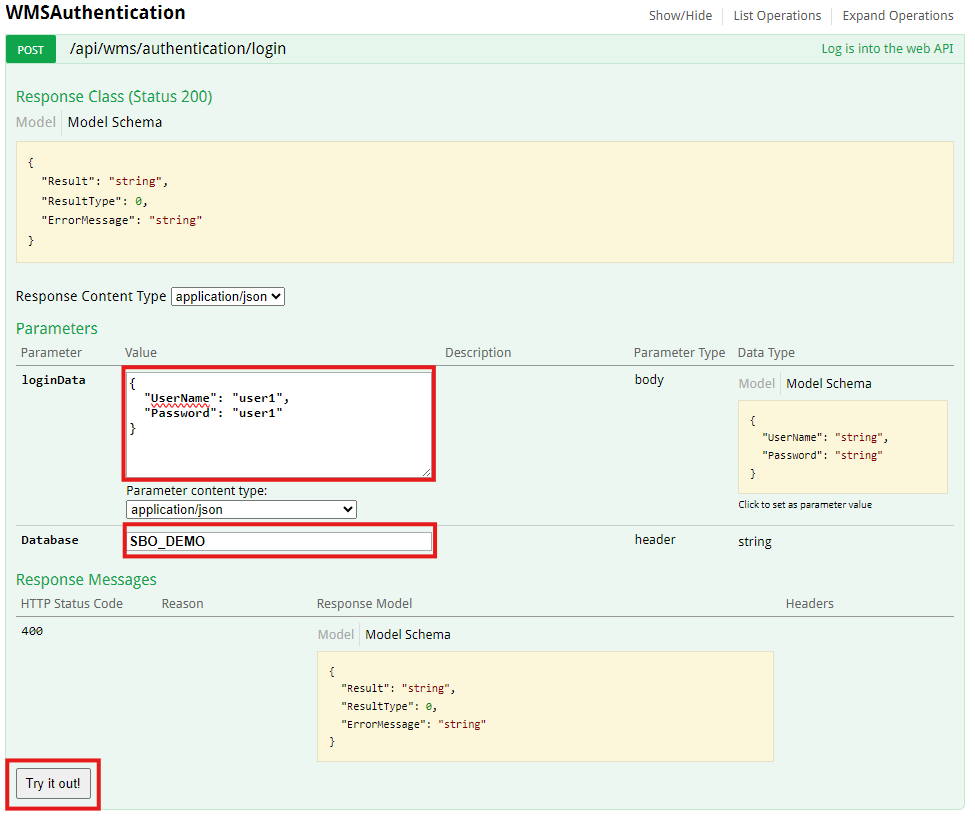Select Model Schema tab for 400 response
975x821 pixels.
[408, 634]
